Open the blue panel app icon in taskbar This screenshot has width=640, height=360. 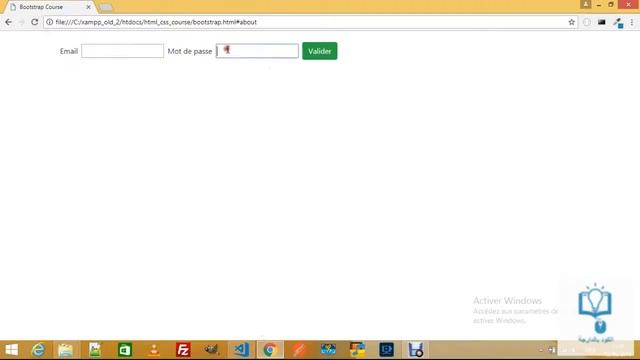pos(328,350)
